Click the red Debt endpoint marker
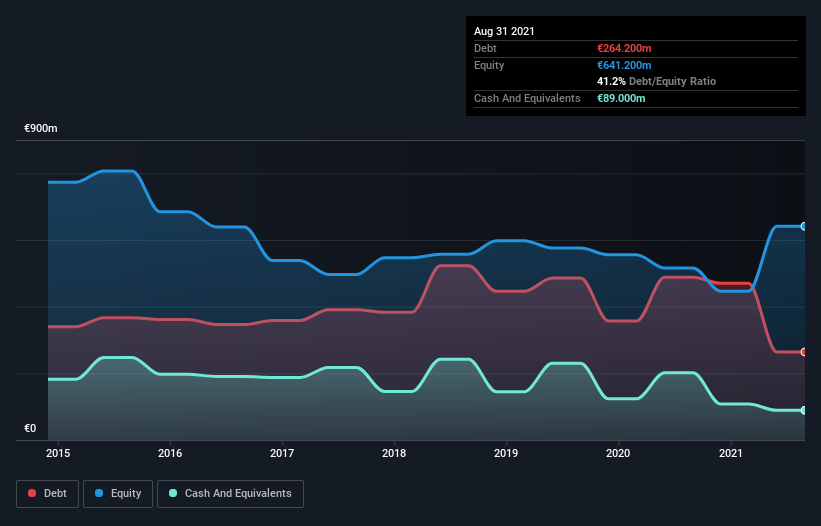This screenshot has height=526, width=821. (x=804, y=352)
